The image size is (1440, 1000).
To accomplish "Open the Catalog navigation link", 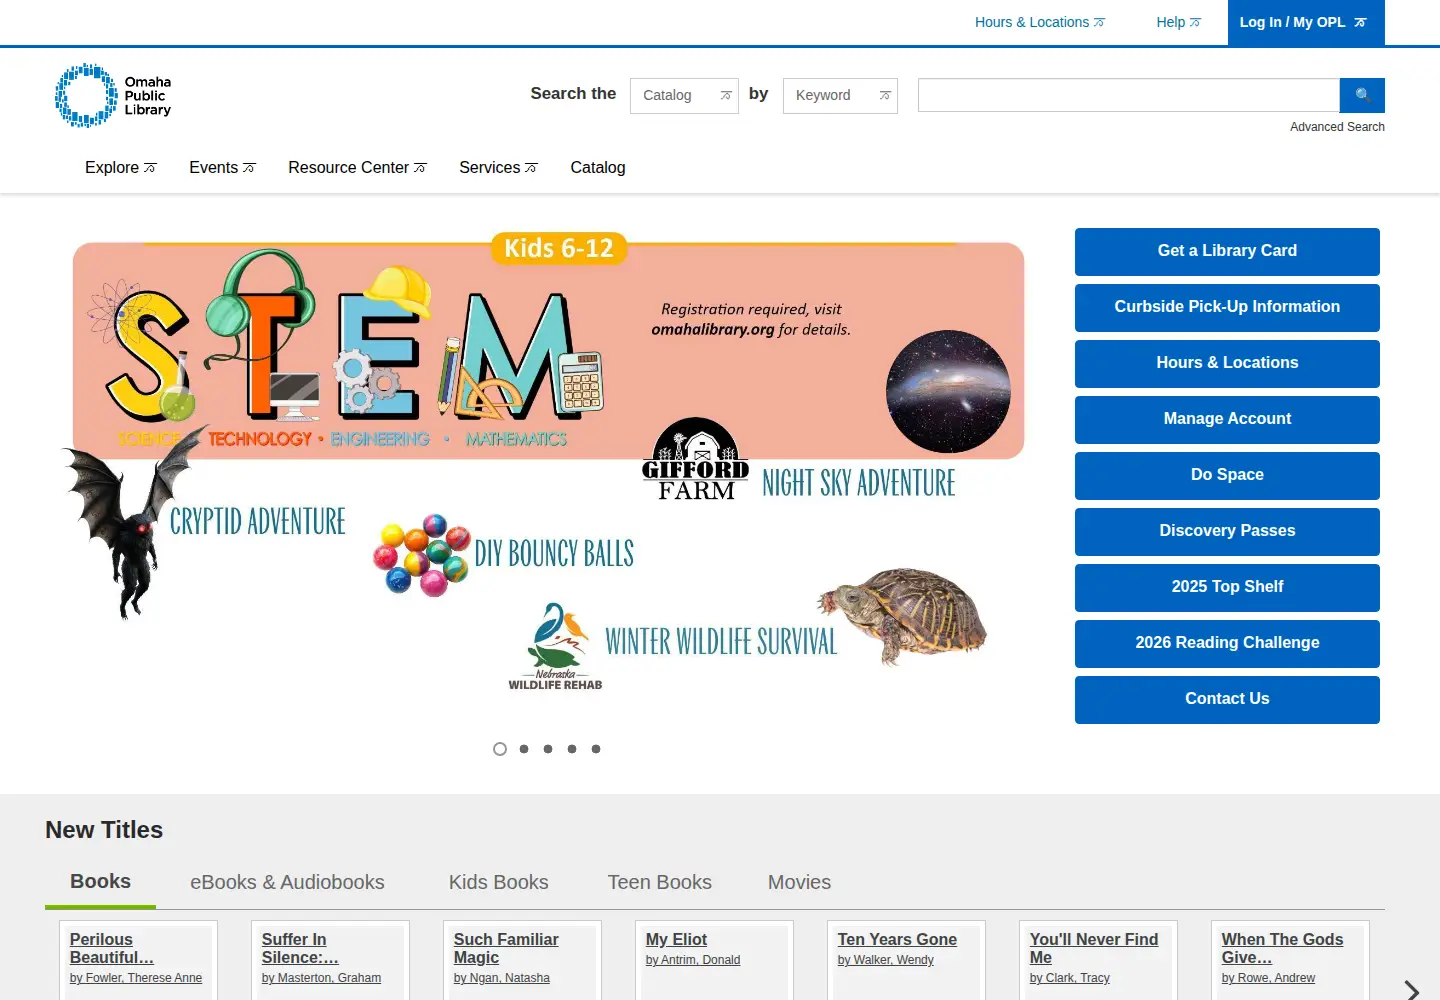I will click(x=598, y=167).
